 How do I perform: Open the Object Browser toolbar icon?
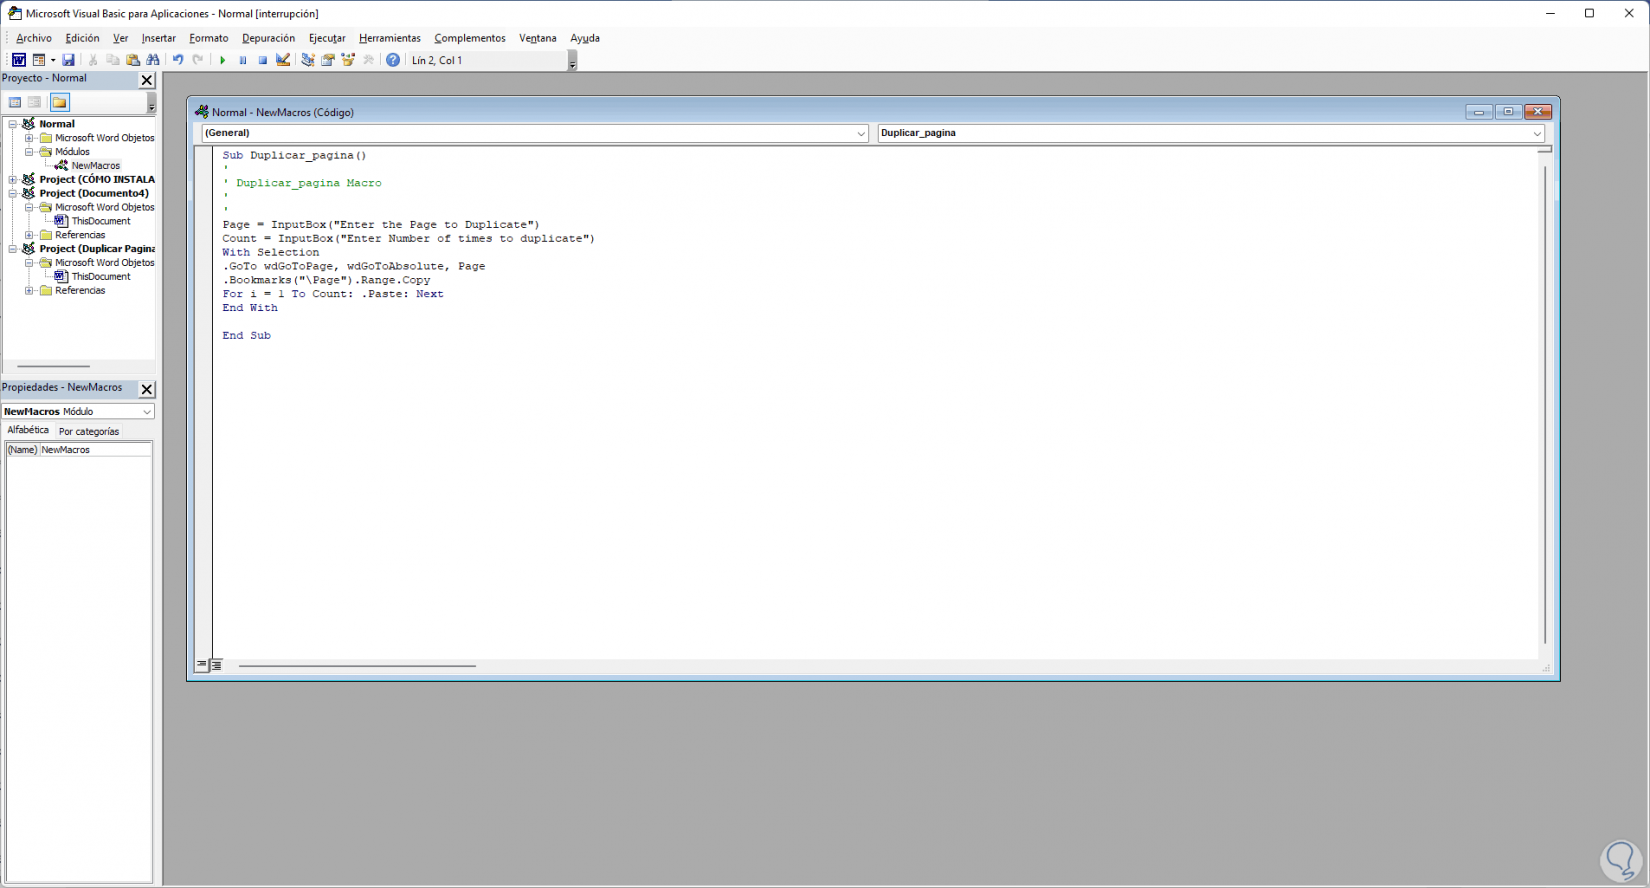tap(348, 60)
